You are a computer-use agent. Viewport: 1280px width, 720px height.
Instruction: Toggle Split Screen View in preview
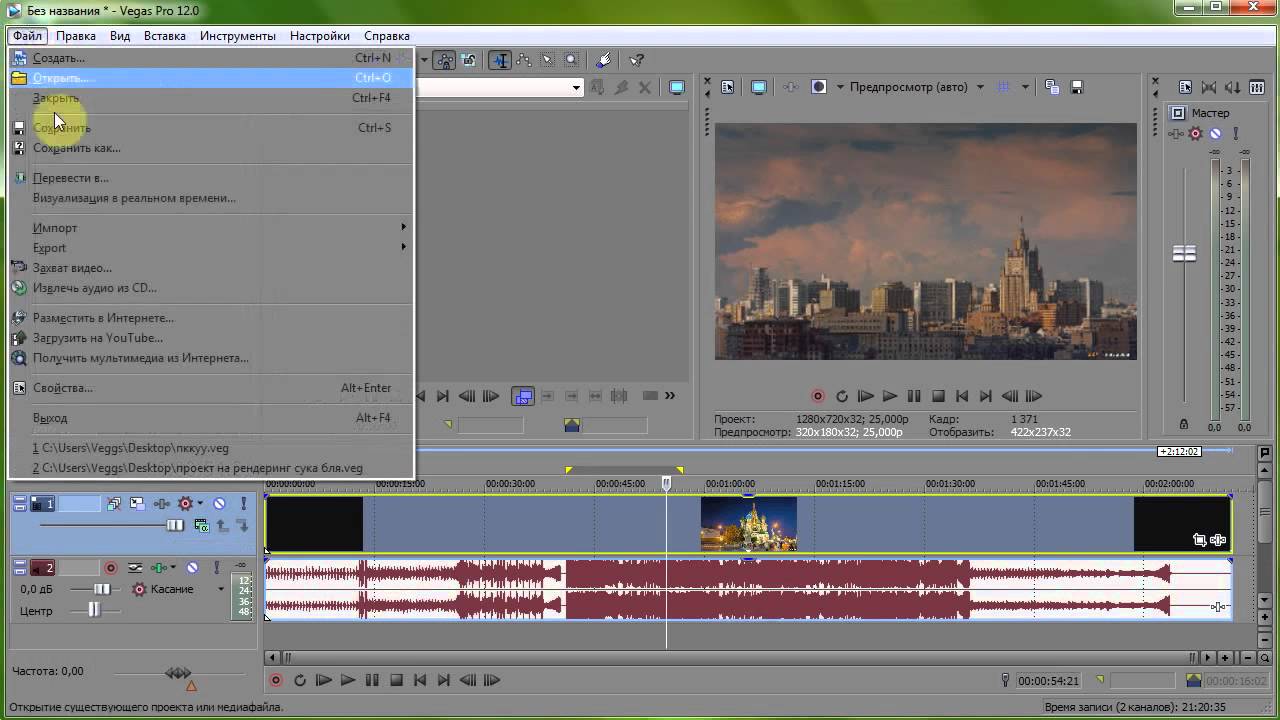(x=819, y=87)
